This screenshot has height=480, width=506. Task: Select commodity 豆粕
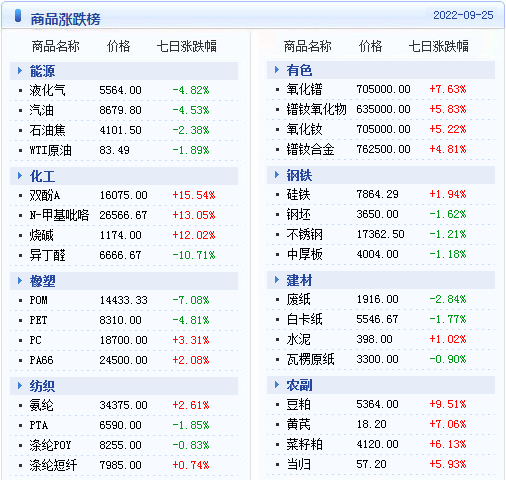coord(298,404)
